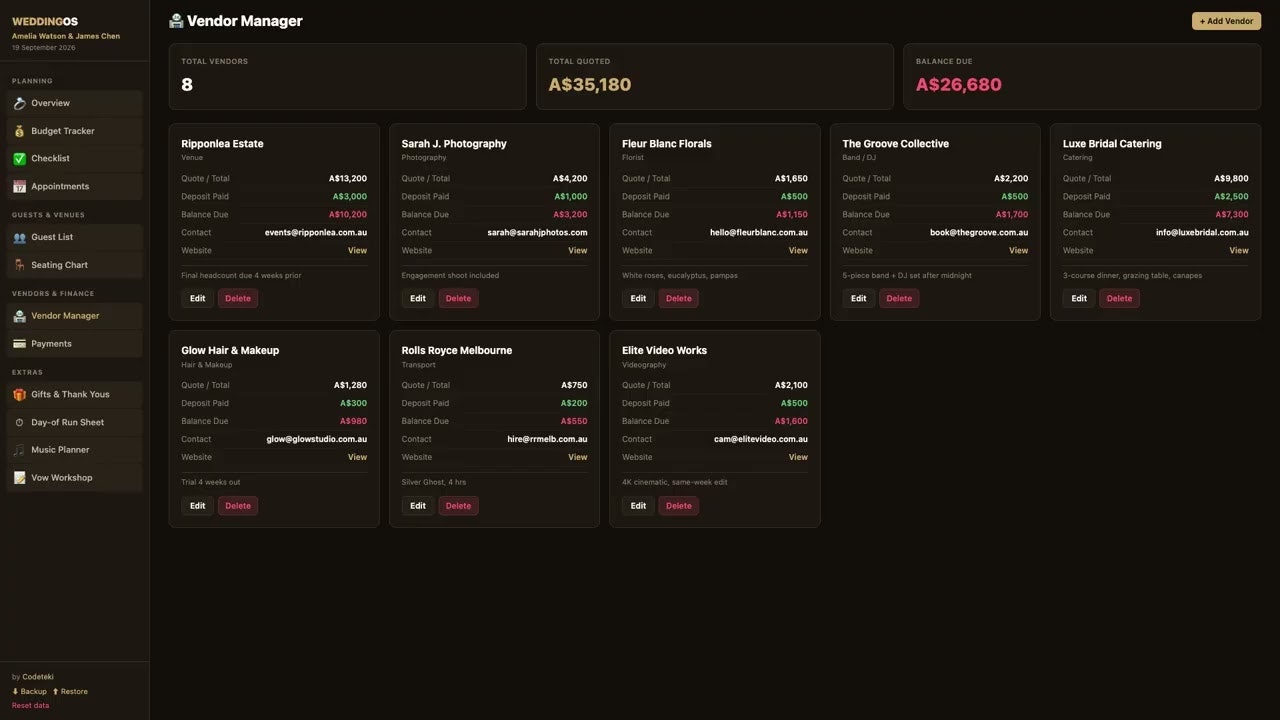Click the Budget Tracker money bag icon
The image size is (1280, 720).
[x=19, y=131]
